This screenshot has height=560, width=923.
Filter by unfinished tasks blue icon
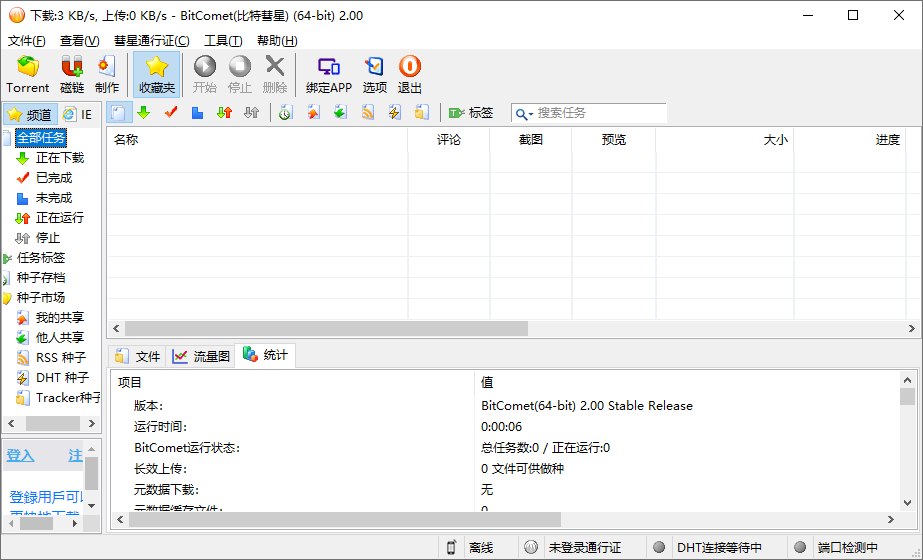pos(197,112)
